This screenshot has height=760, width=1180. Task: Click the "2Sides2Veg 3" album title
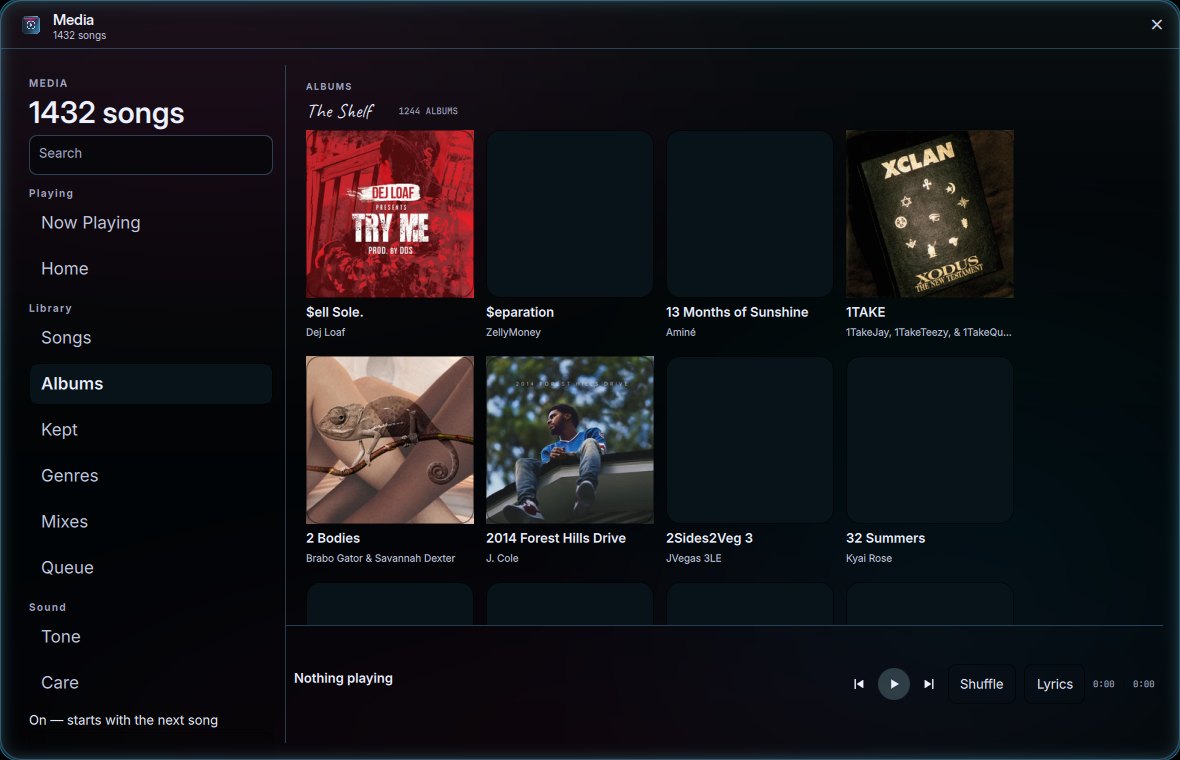click(709, 538)
